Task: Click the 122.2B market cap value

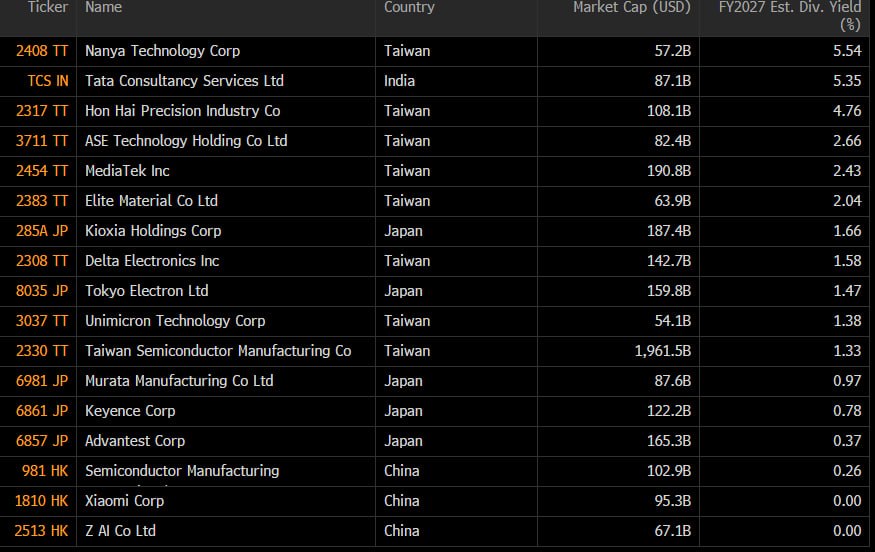Action: 669,411
